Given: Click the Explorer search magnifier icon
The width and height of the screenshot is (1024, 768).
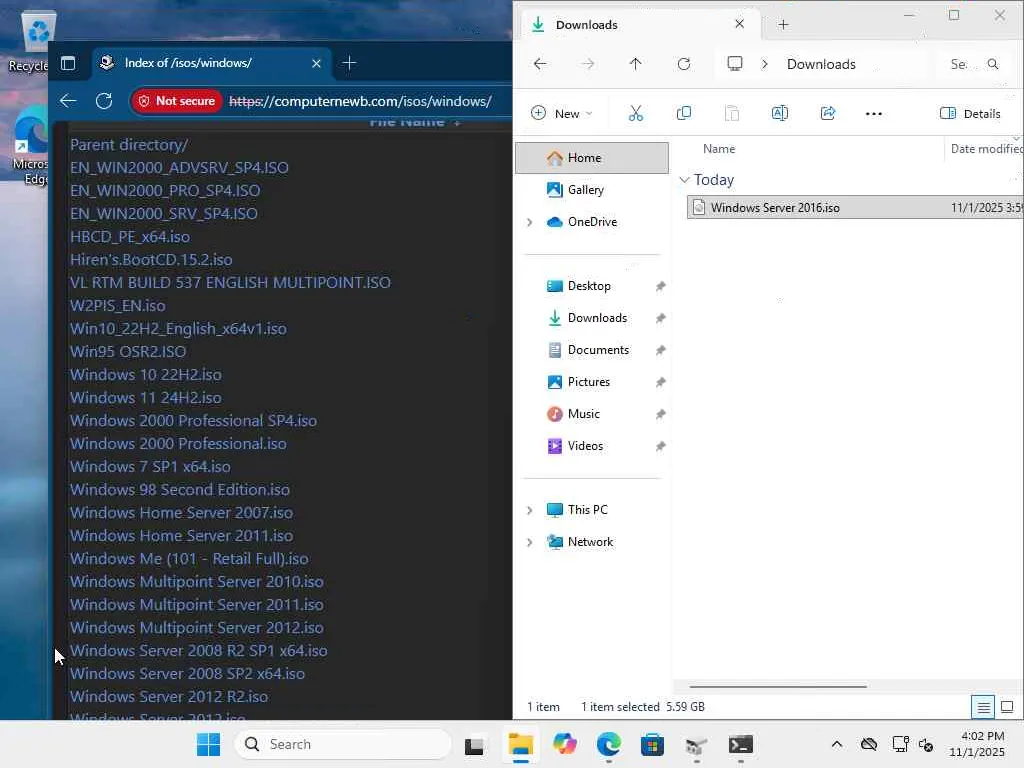Looking at the screenshot, I should (993, 64).
